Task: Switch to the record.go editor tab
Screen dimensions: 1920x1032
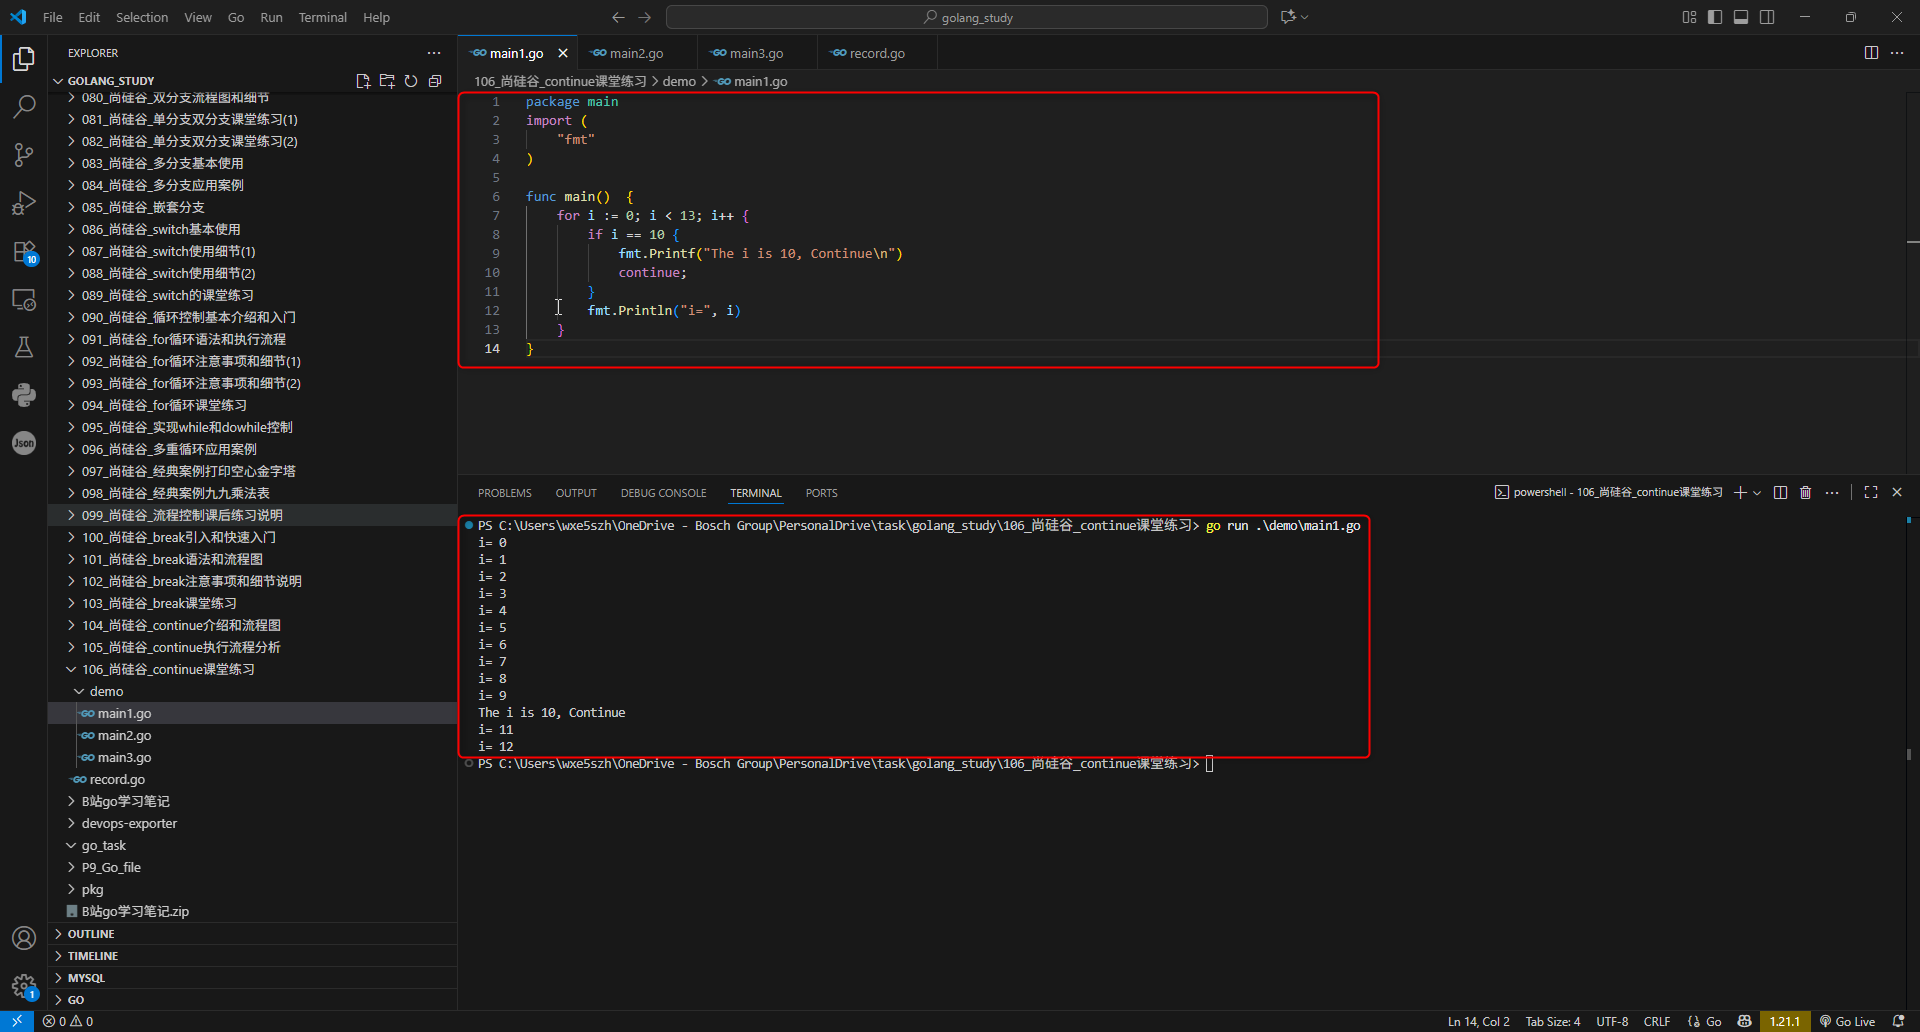Action: pyautogui.click(x=877, y=53)
